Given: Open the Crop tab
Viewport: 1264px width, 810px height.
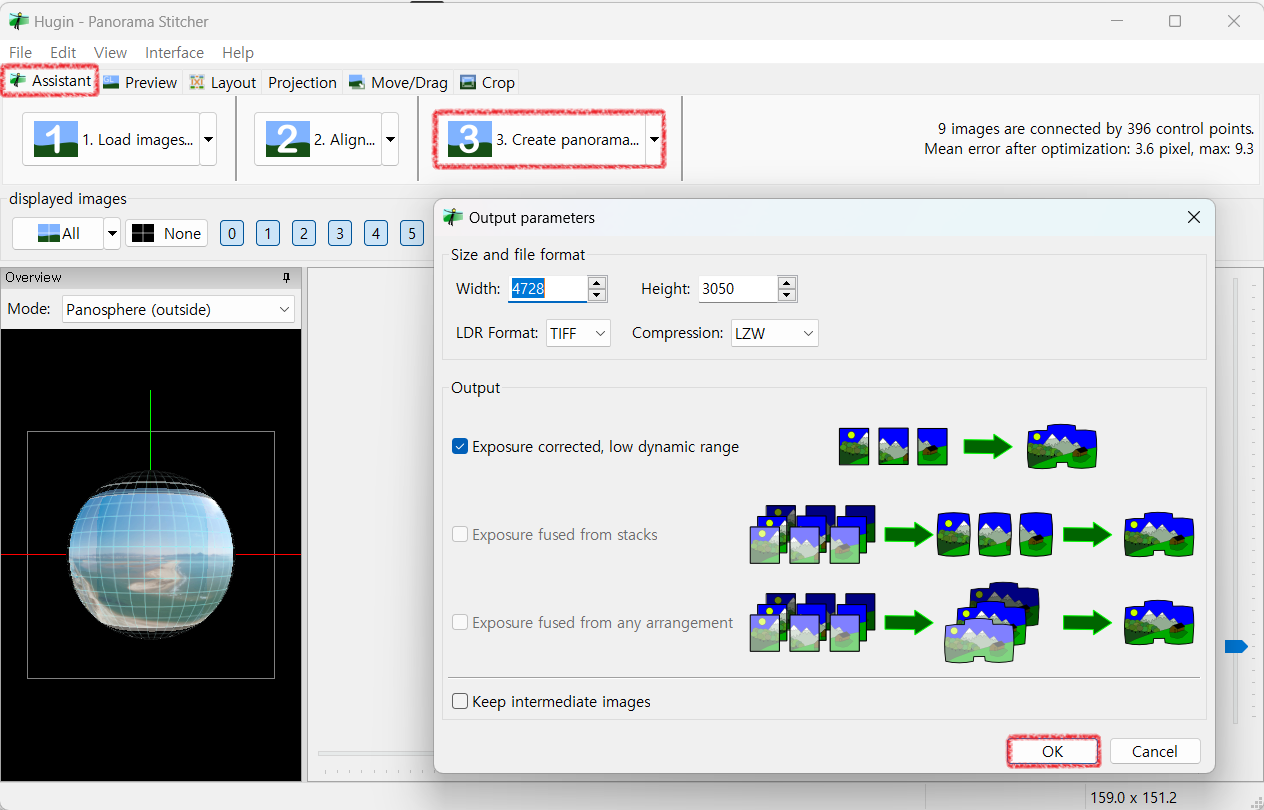Looking at the screenshot, I should point(488,83).
